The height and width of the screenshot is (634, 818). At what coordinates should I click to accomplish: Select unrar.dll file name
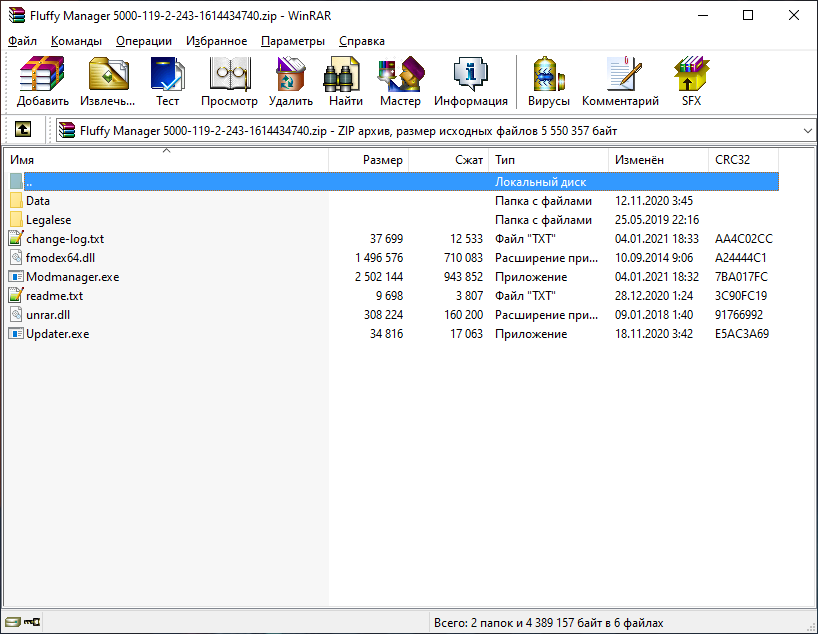[x=48, y=315]
